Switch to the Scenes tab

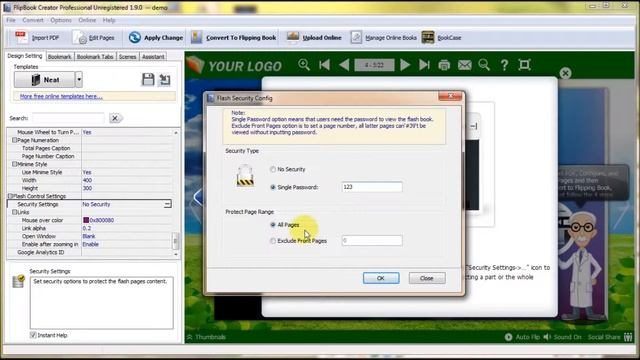click(x=127, y=57)
